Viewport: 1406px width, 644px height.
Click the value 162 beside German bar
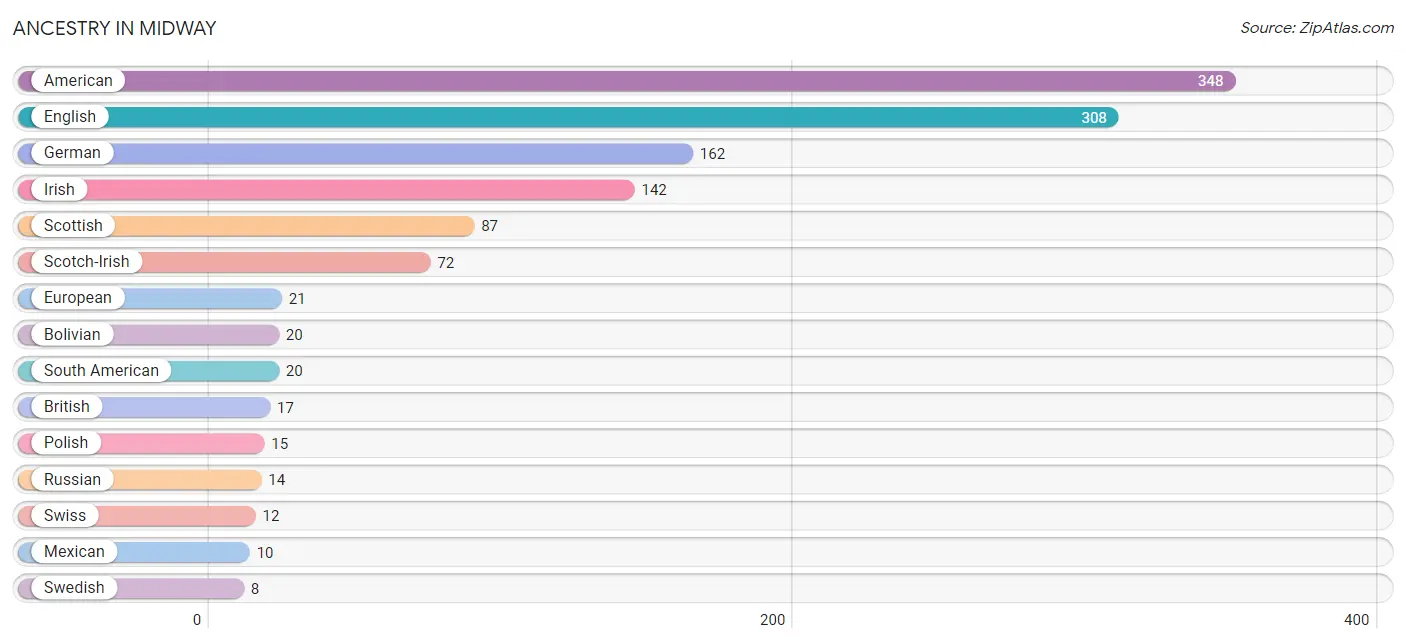click(x=713, y=154)
